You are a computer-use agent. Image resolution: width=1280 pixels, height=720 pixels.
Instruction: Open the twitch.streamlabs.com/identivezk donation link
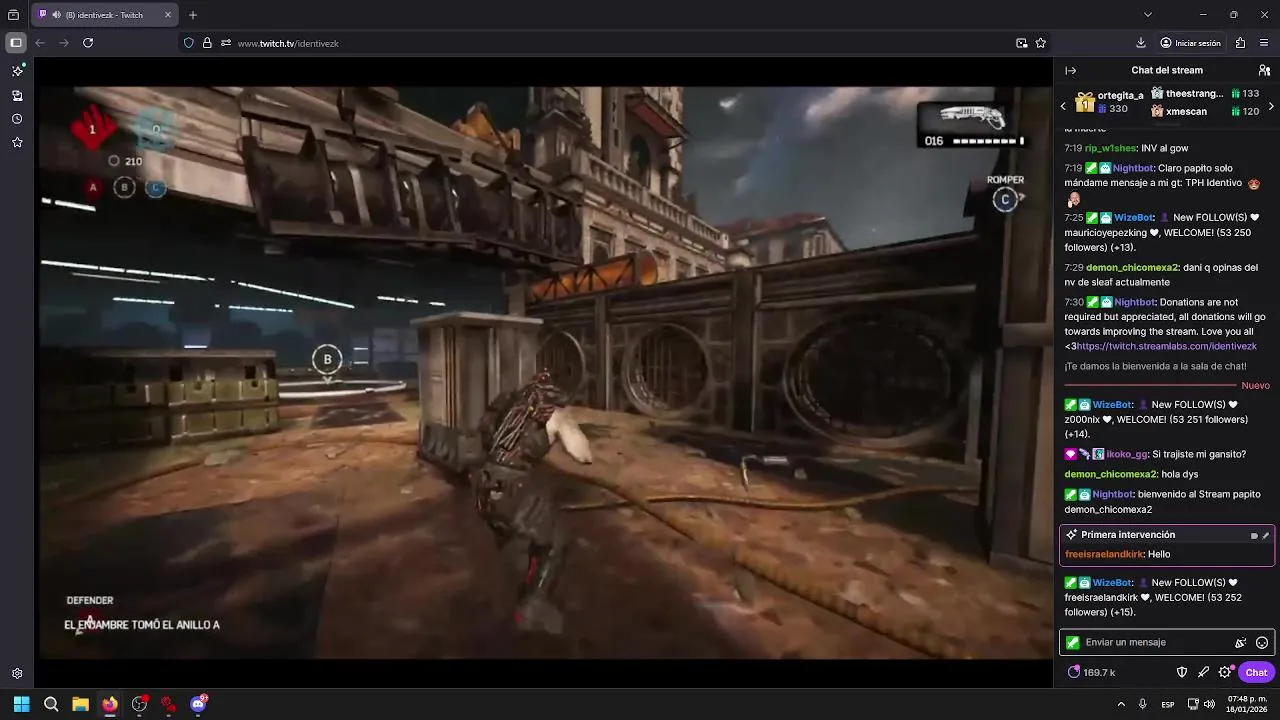tap(1166, 346)
